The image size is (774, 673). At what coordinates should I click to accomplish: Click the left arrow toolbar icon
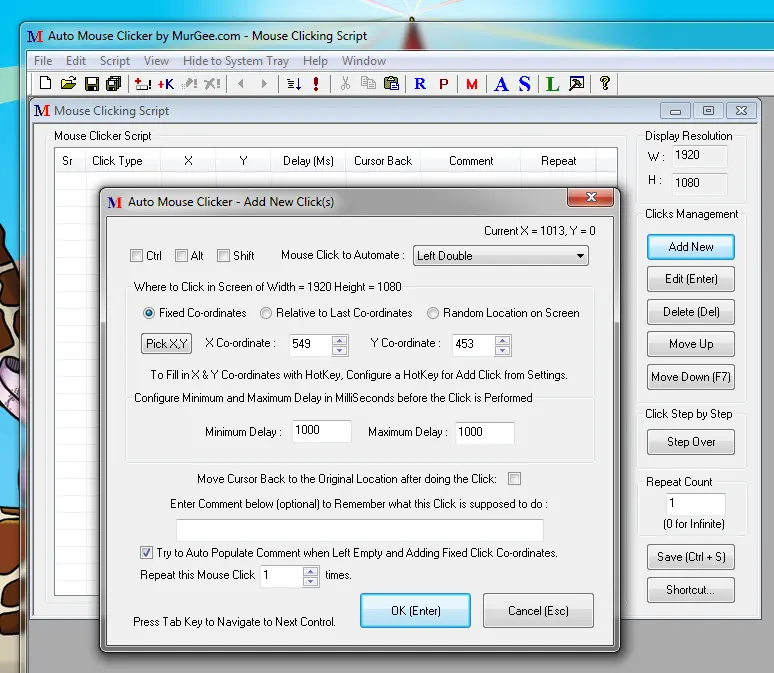click(241, 83)
